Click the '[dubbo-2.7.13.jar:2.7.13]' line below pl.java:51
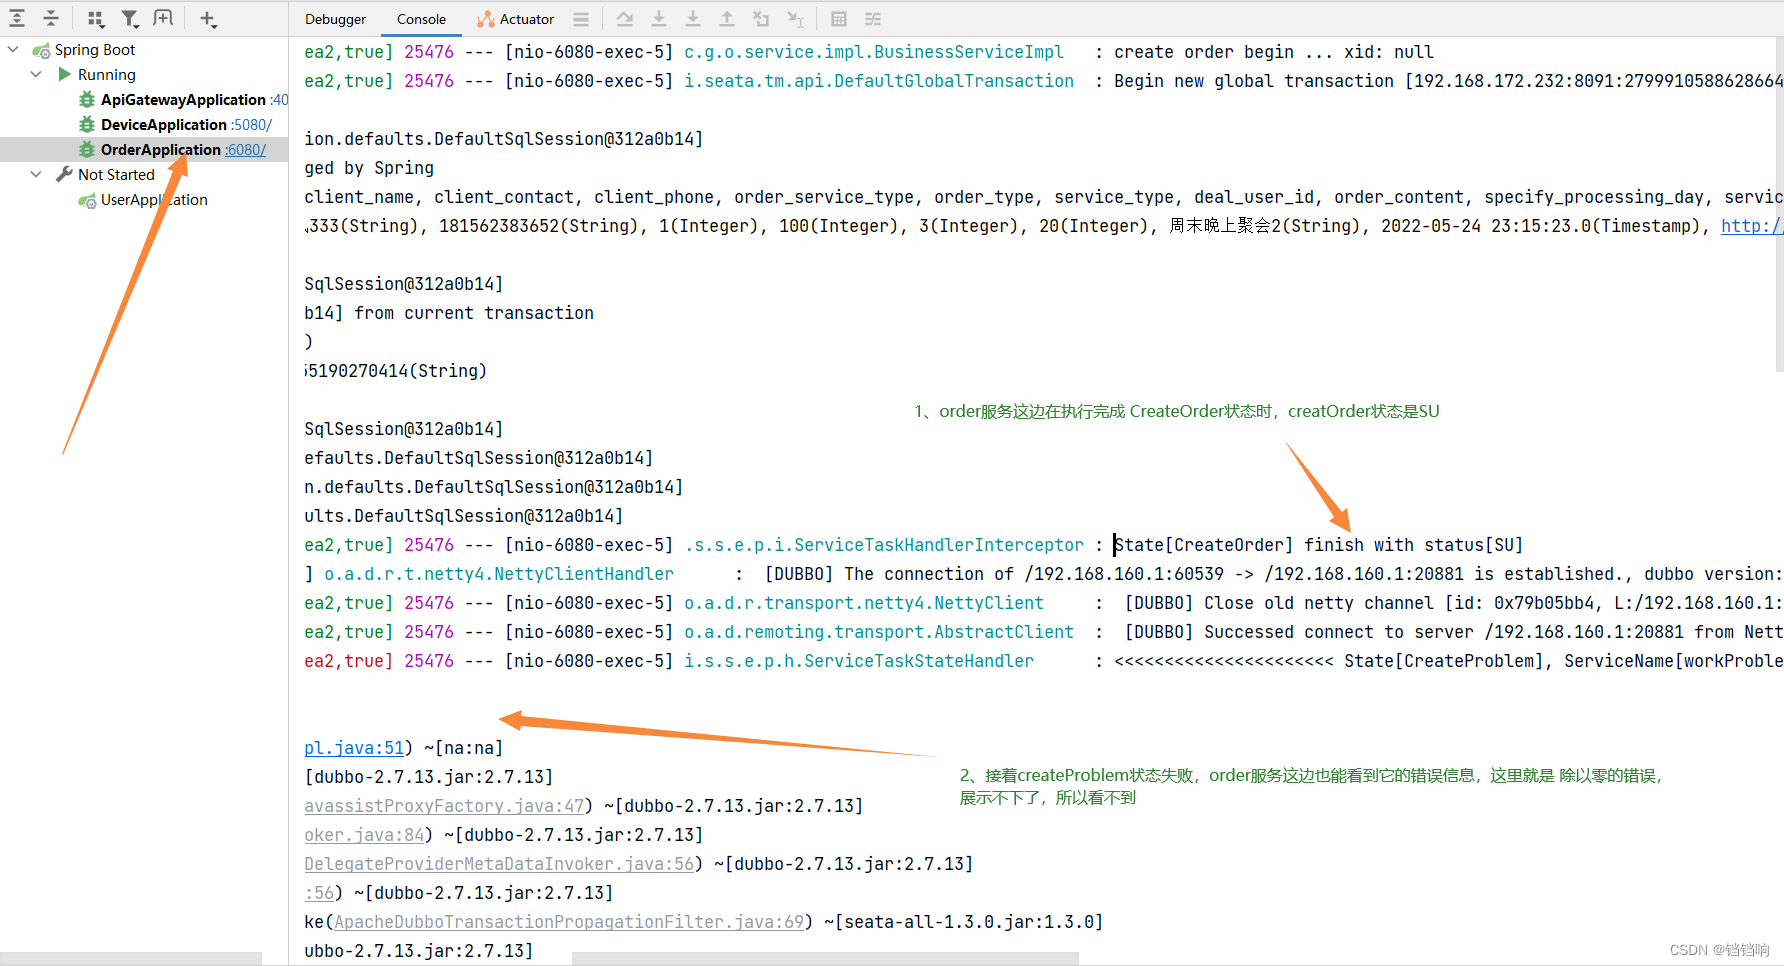The image size is (1784, 966). tap(428, 777)
